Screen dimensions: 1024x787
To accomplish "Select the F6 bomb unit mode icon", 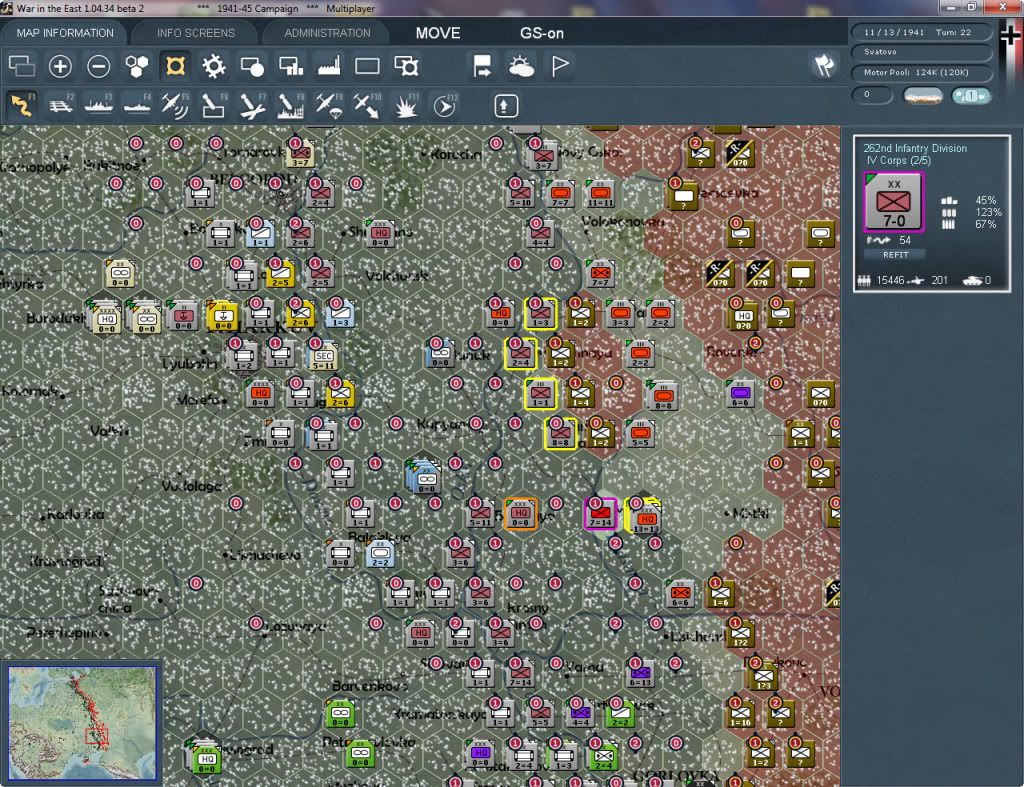I will coord(214,105).
